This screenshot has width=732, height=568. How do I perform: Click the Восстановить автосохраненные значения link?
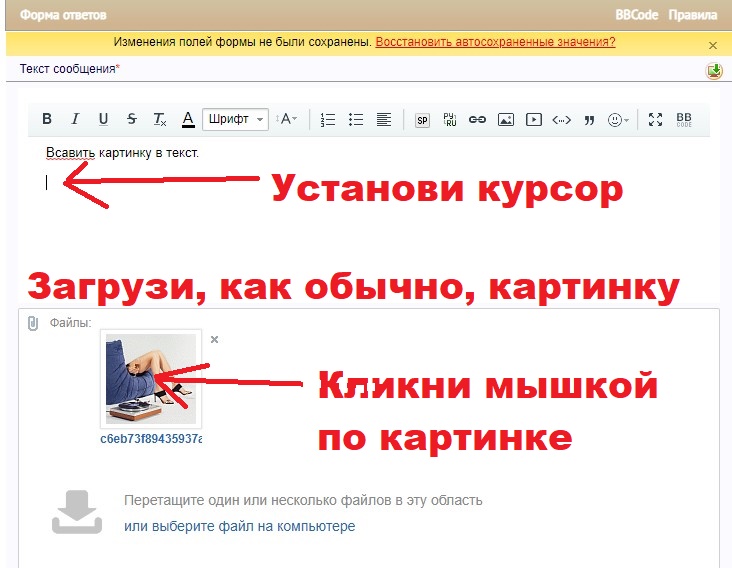495,42
